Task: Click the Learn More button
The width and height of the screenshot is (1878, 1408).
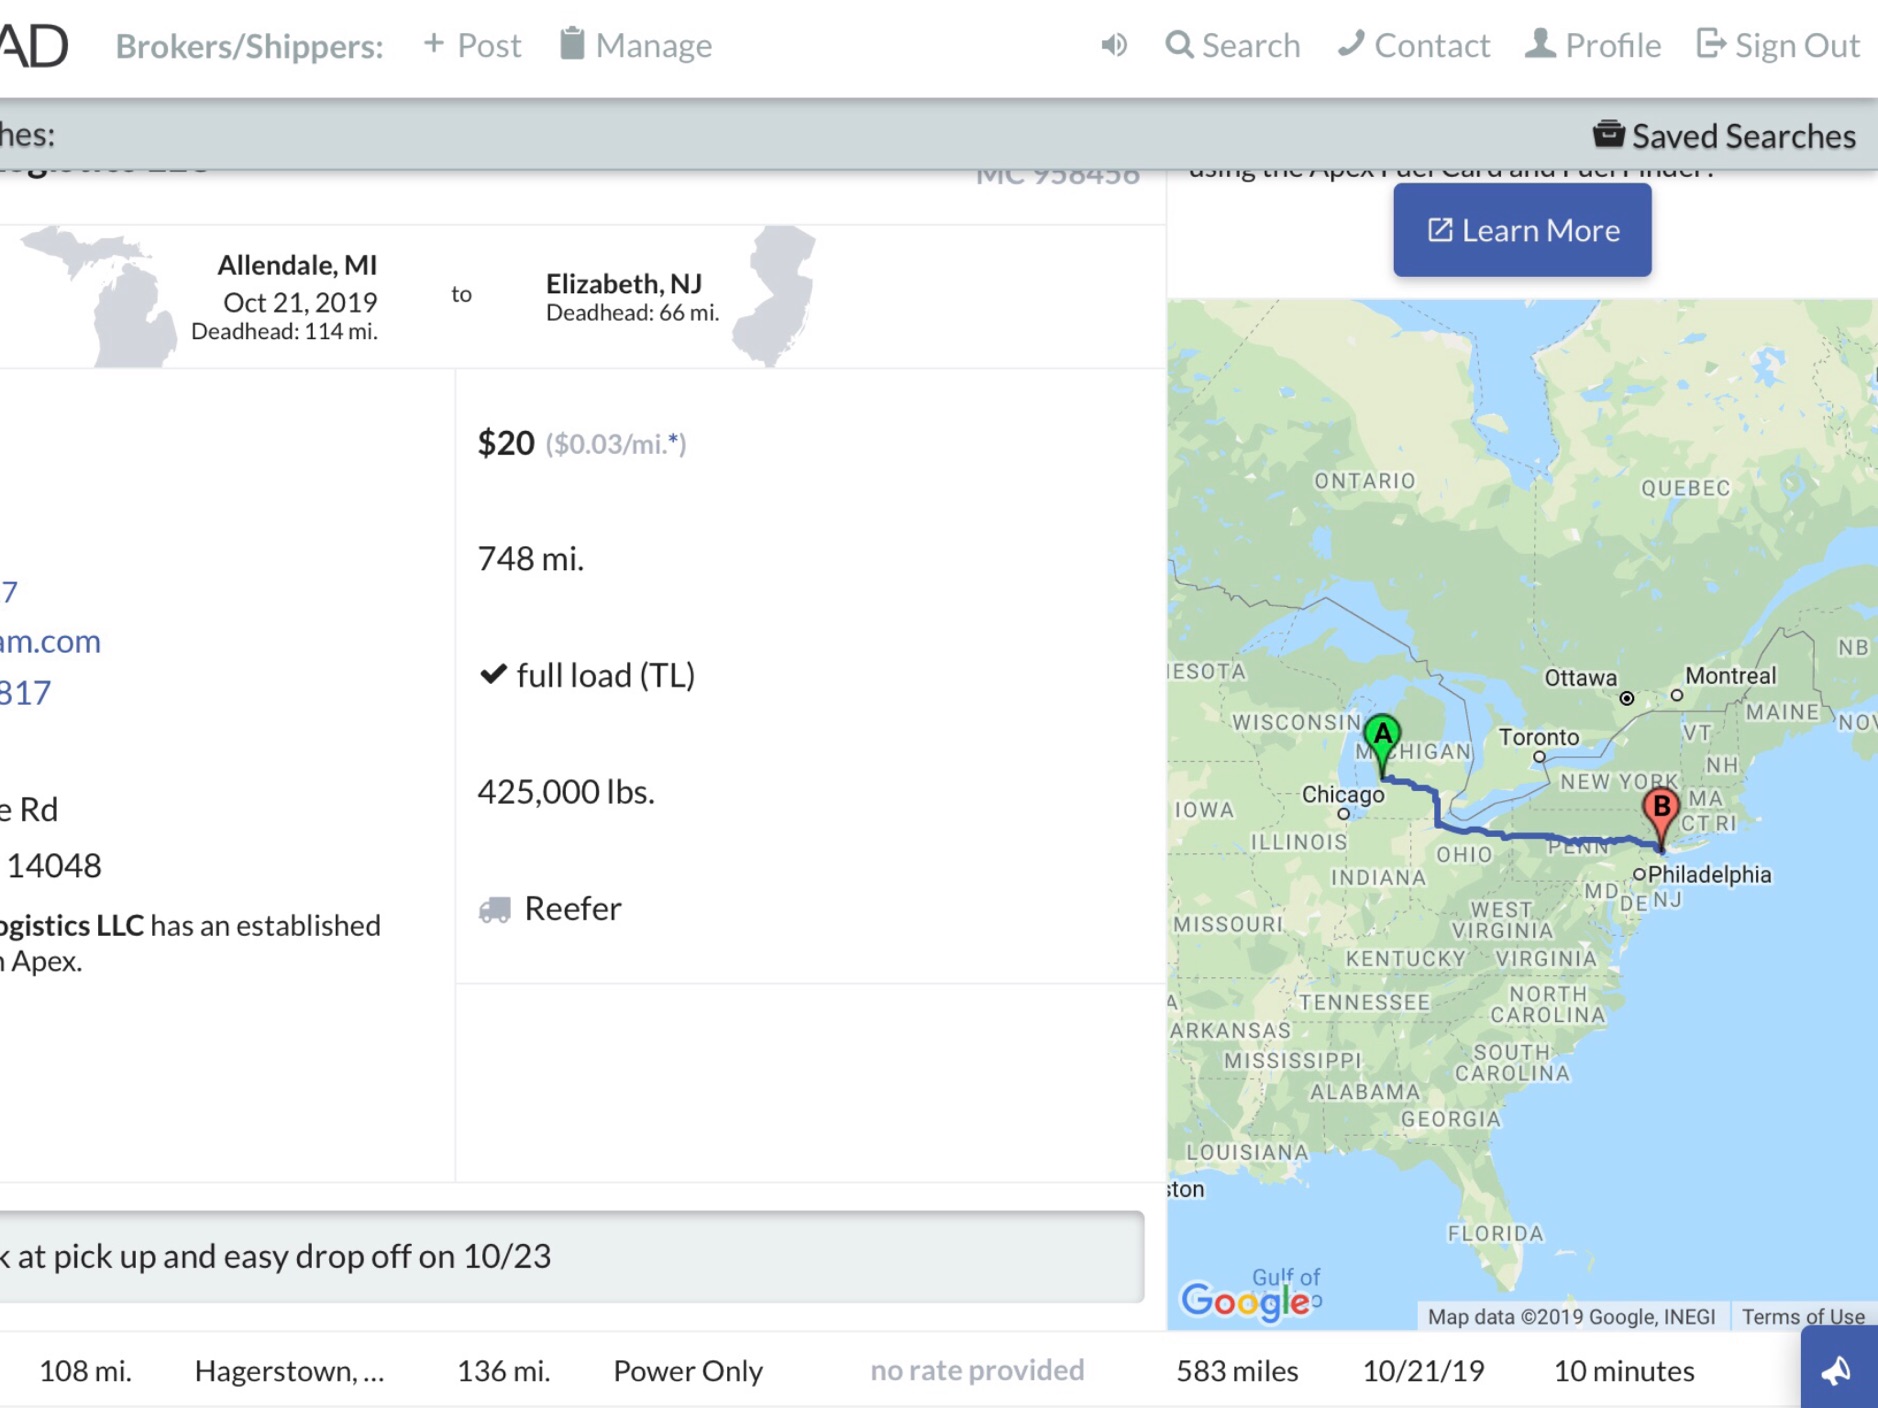Action: point(1521,230)
